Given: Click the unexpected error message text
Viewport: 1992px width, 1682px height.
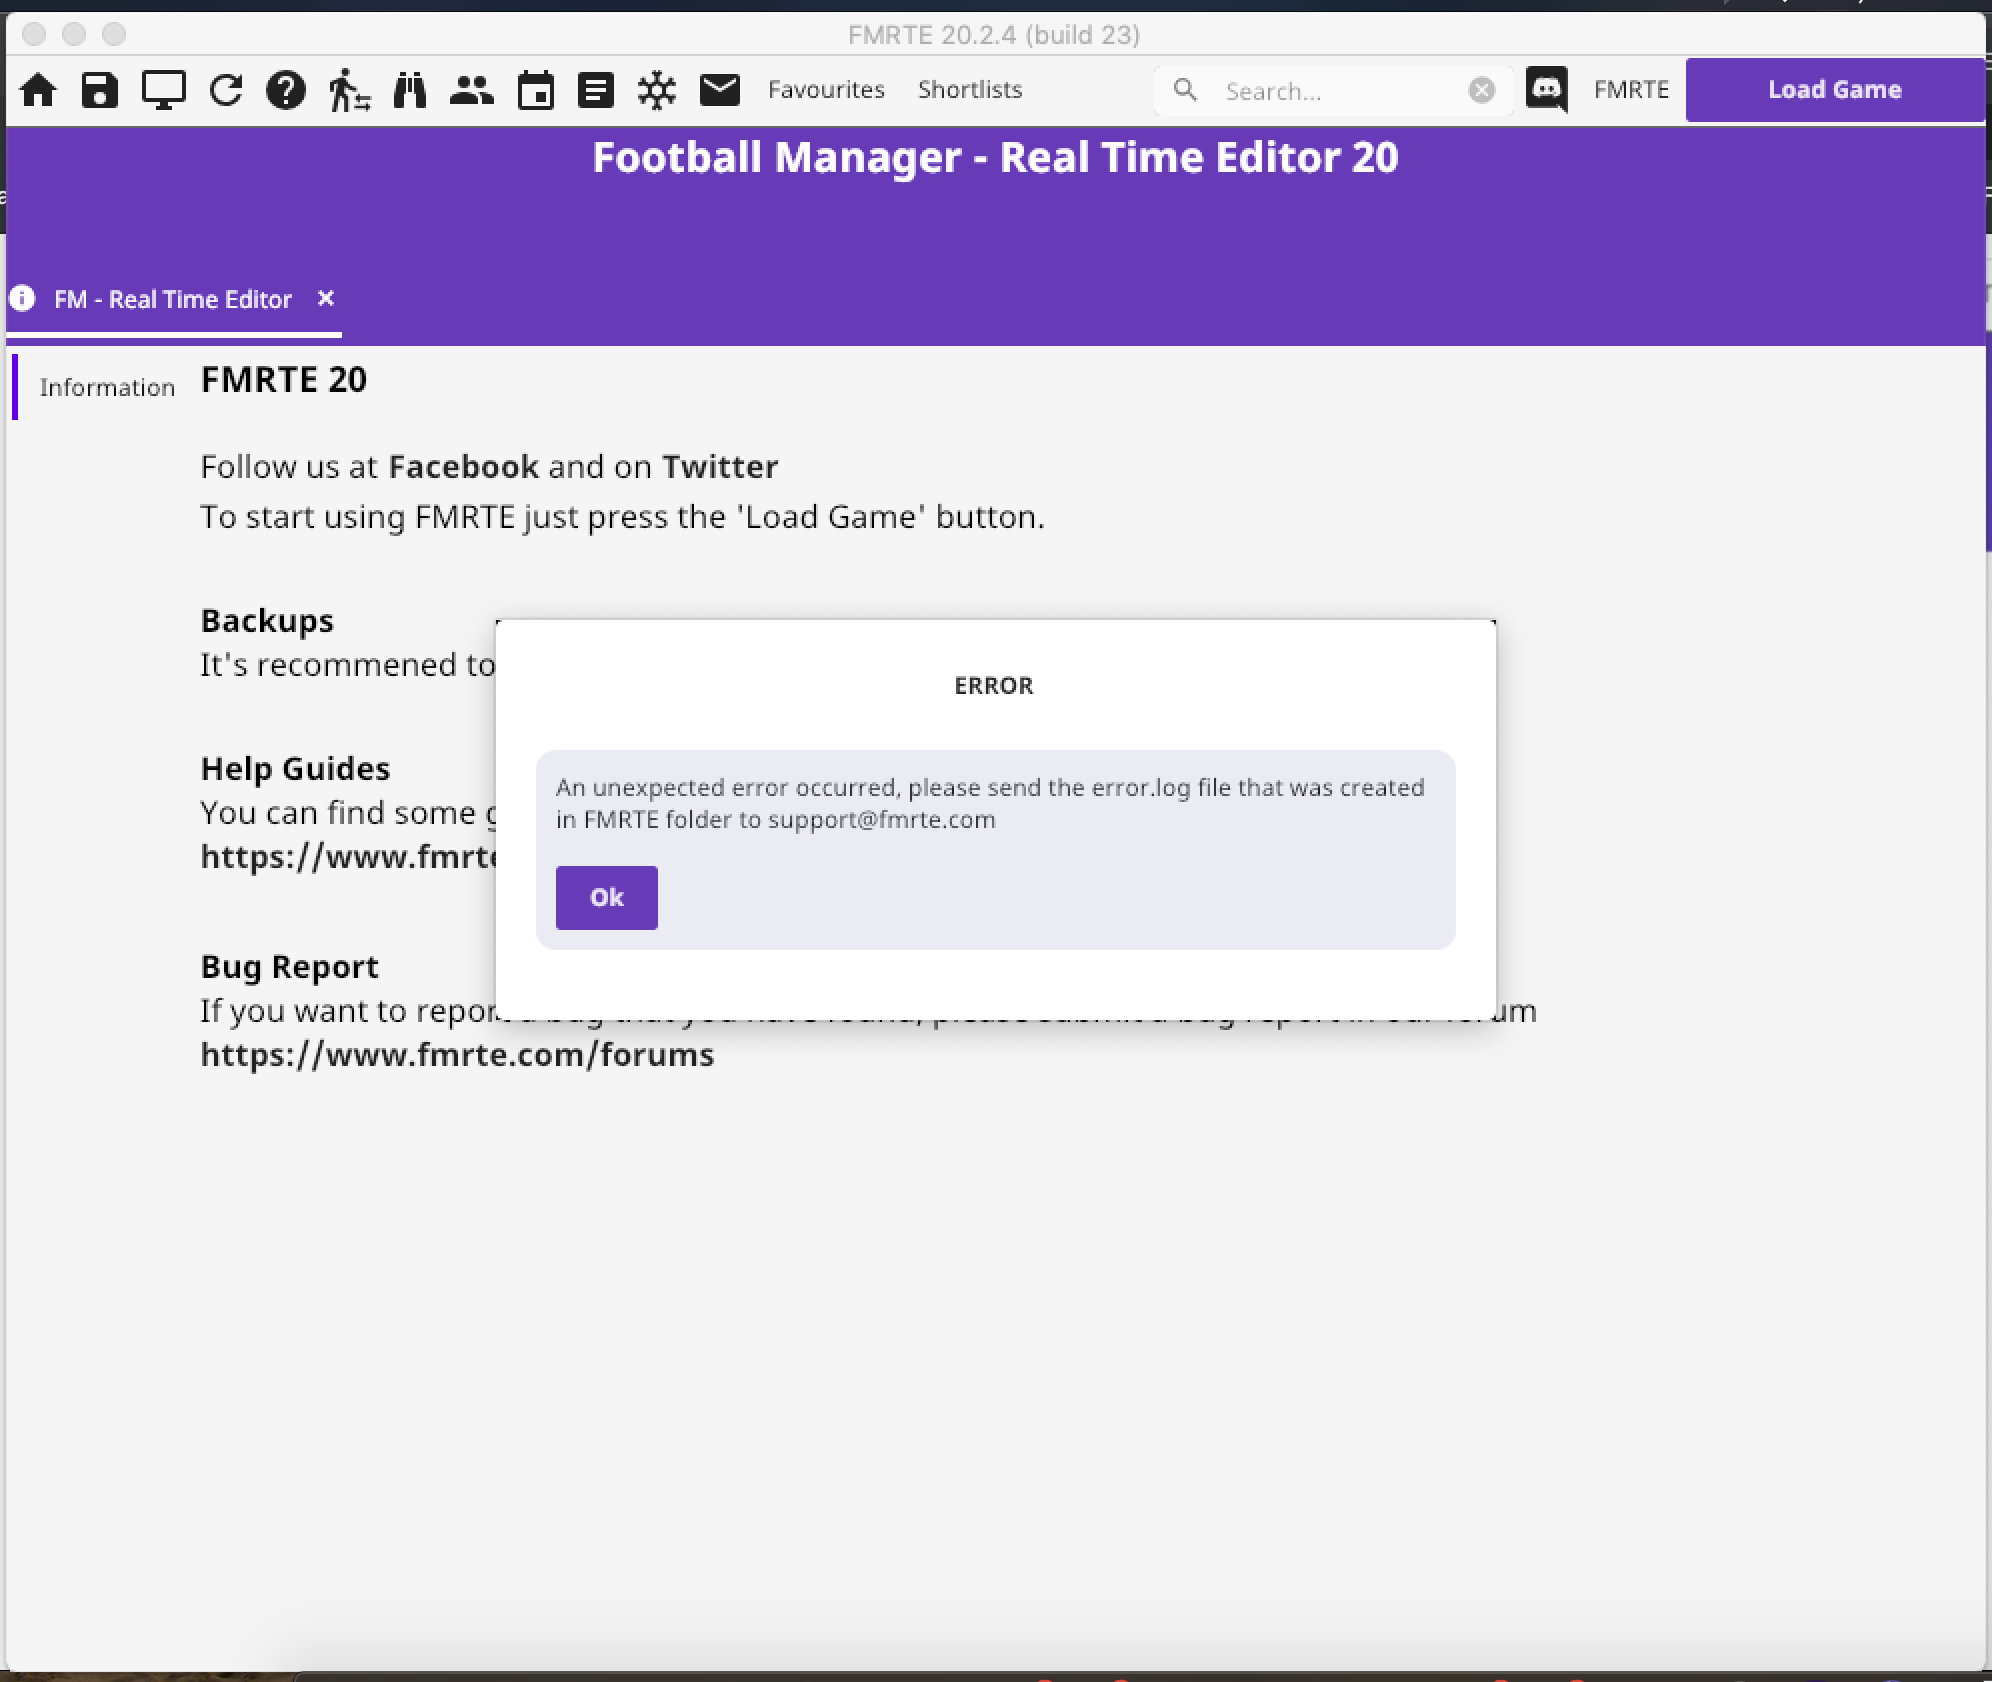Looking at the screenshot, I should [x=990, y=803].
